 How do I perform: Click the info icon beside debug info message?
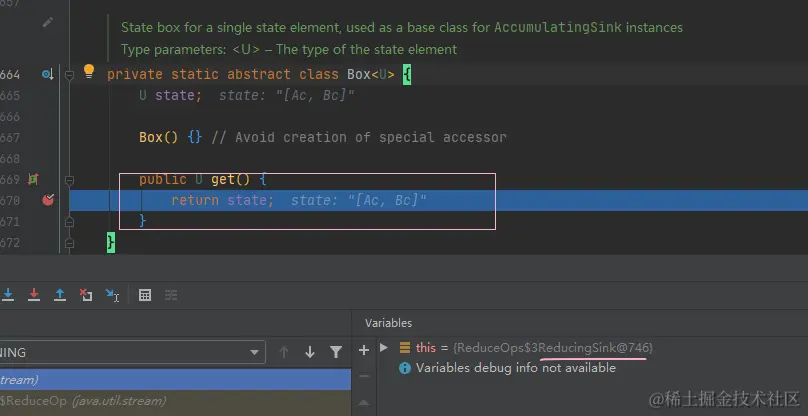point(405,368)
